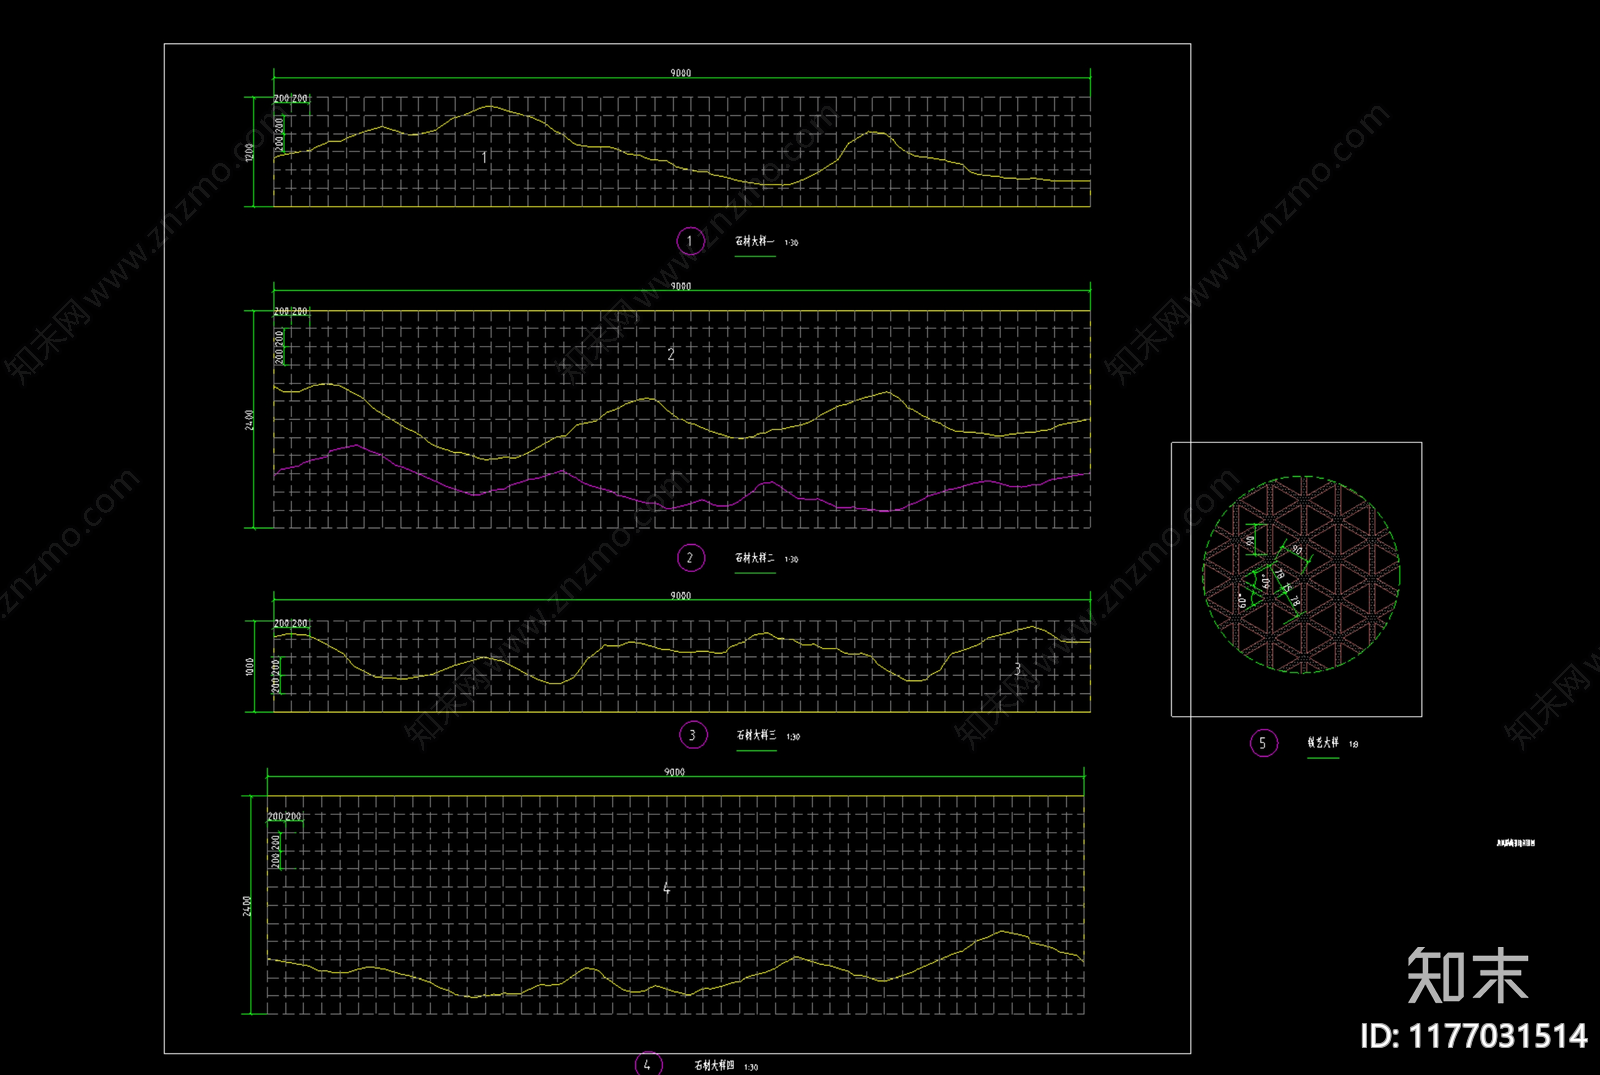The image size is (1600, 1075).
Task: Click the magenta detail bubble numbered 2
Action: coord(690,558)
